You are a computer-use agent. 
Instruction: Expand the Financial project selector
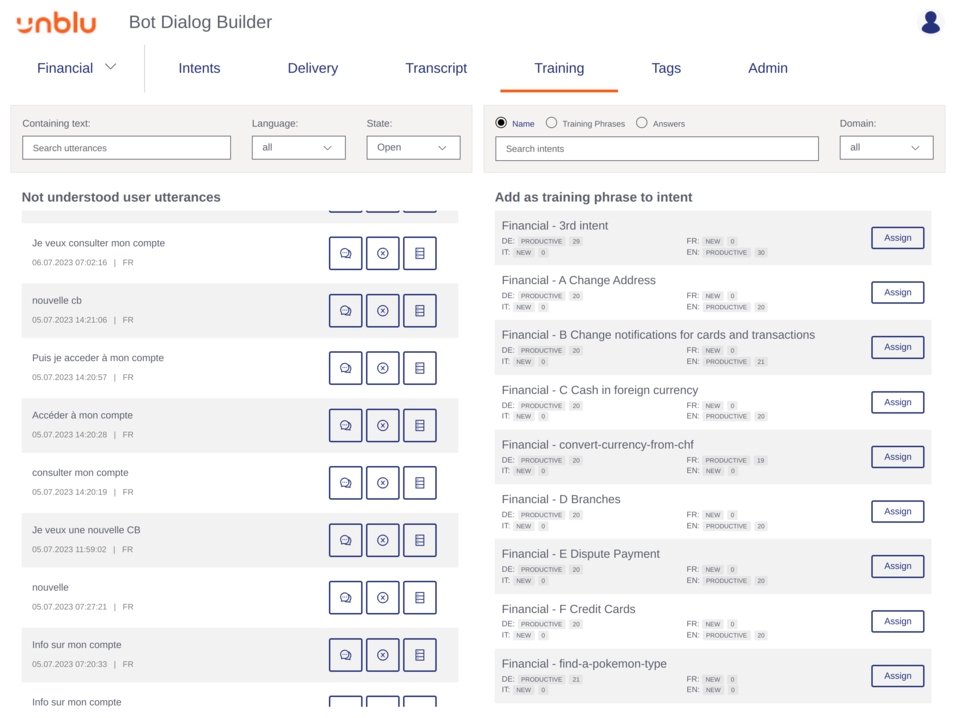[77, 68]
